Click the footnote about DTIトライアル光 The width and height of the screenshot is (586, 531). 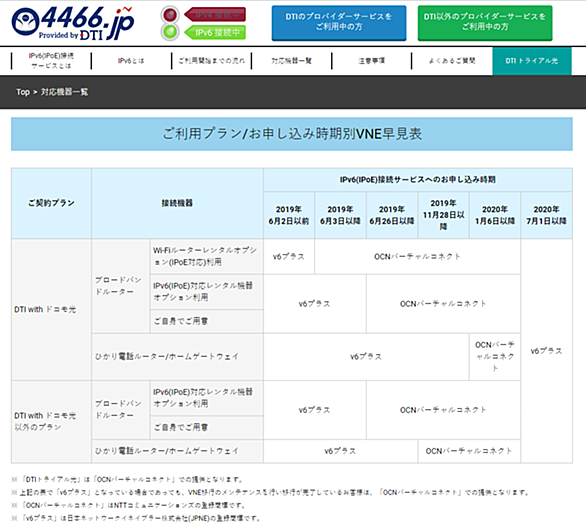click(128, 480)
